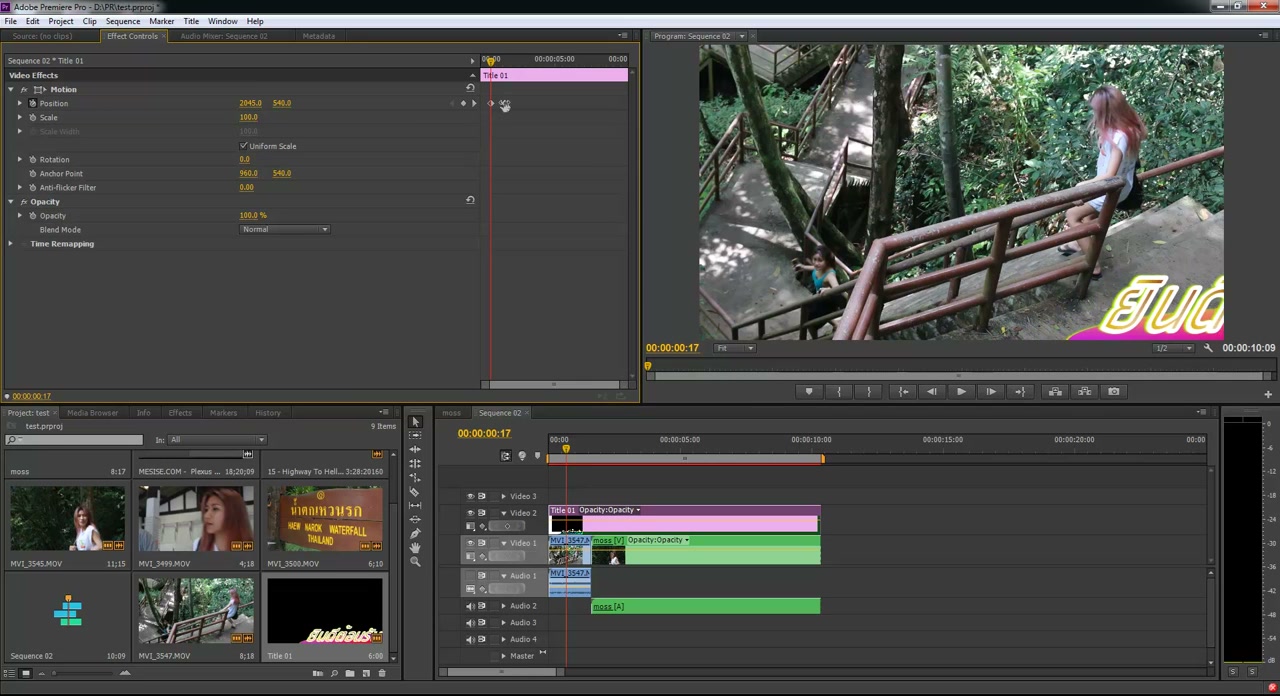
Task: Mute the Audio 2 track speaker
Action: click(471, 606)
